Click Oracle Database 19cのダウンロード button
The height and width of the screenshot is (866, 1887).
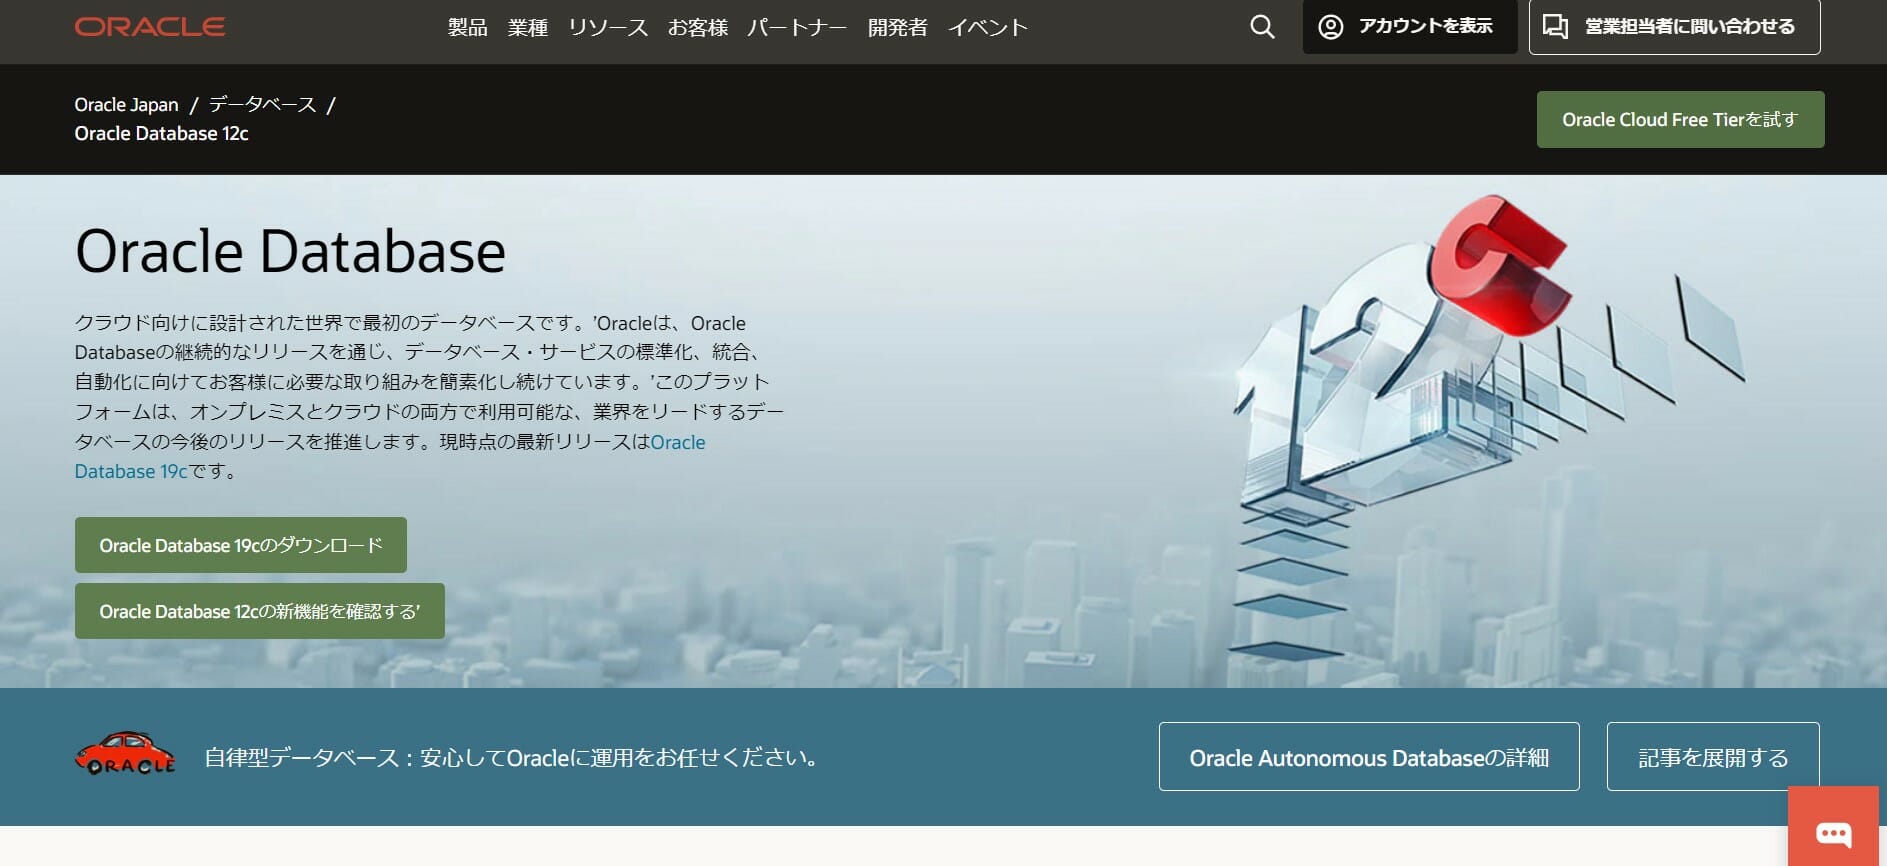[x=241, y=545]
